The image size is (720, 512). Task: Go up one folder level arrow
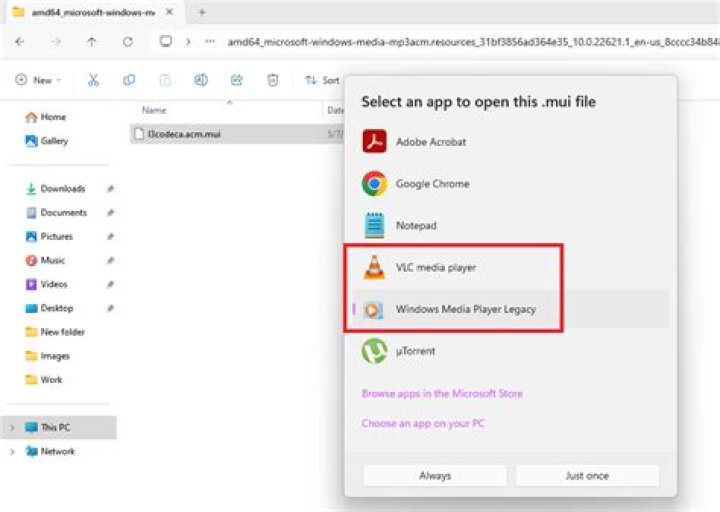(92, 42)
